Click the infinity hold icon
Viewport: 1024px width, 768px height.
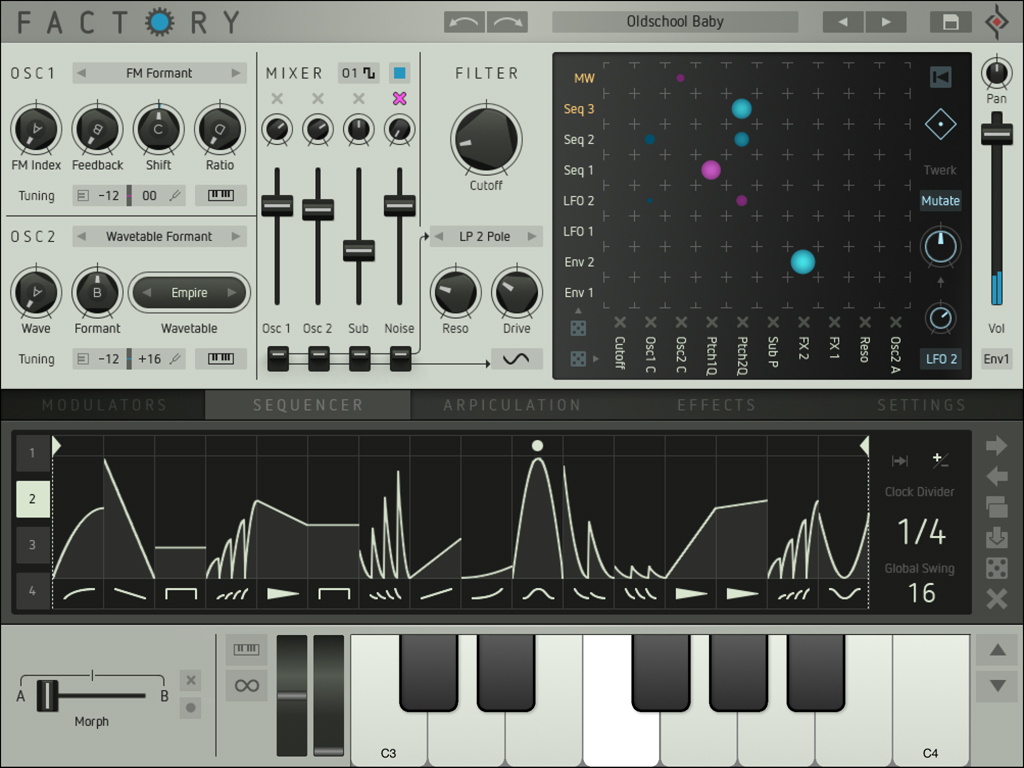[x=247, y=686]
